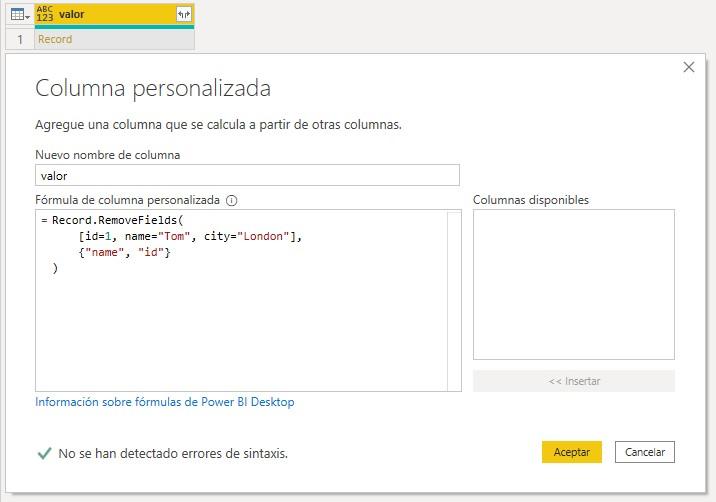This screenshot has width=716, height=502.
Task: Click the no syntax errors message
Action: point(173,453)
